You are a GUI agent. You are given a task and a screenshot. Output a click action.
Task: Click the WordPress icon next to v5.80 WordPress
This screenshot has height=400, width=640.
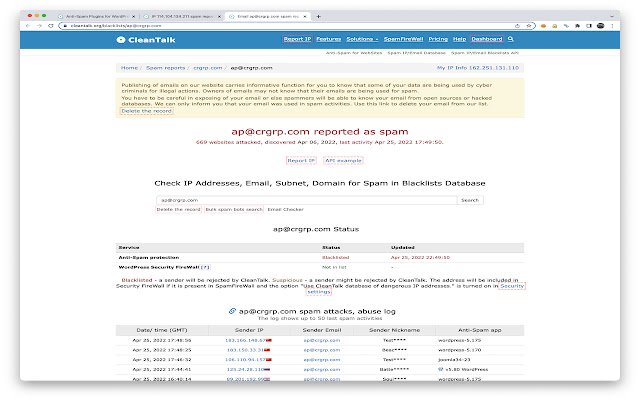(440, 369)
